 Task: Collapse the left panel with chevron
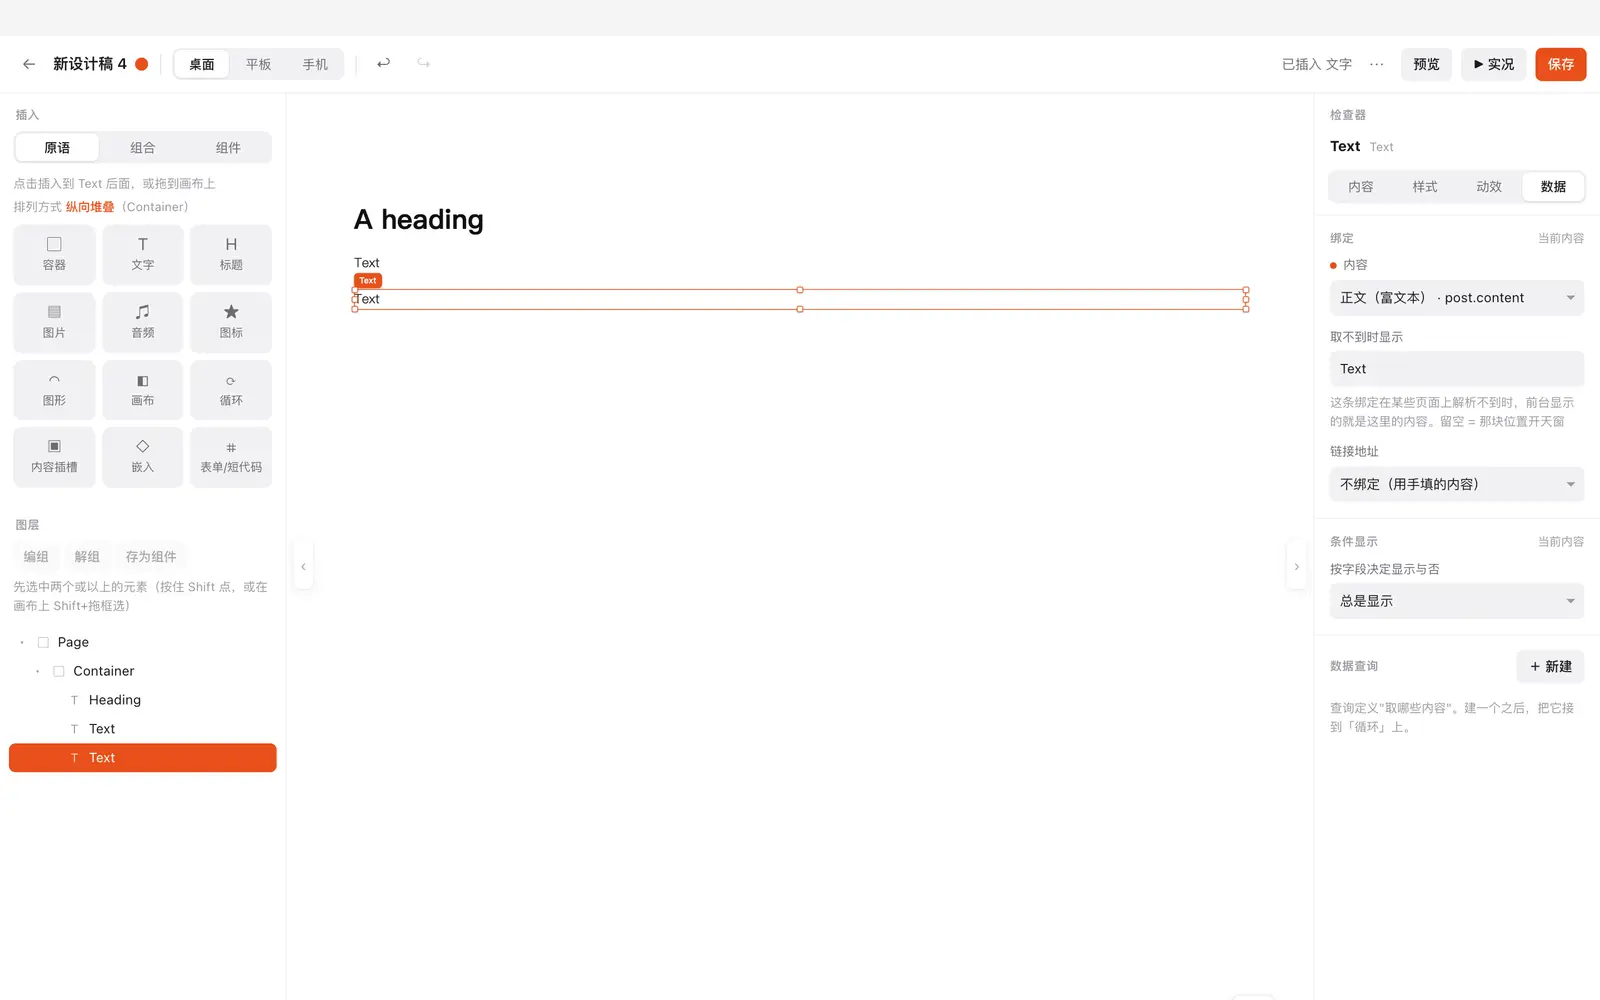pyautogui.click(x=303, y=567)
